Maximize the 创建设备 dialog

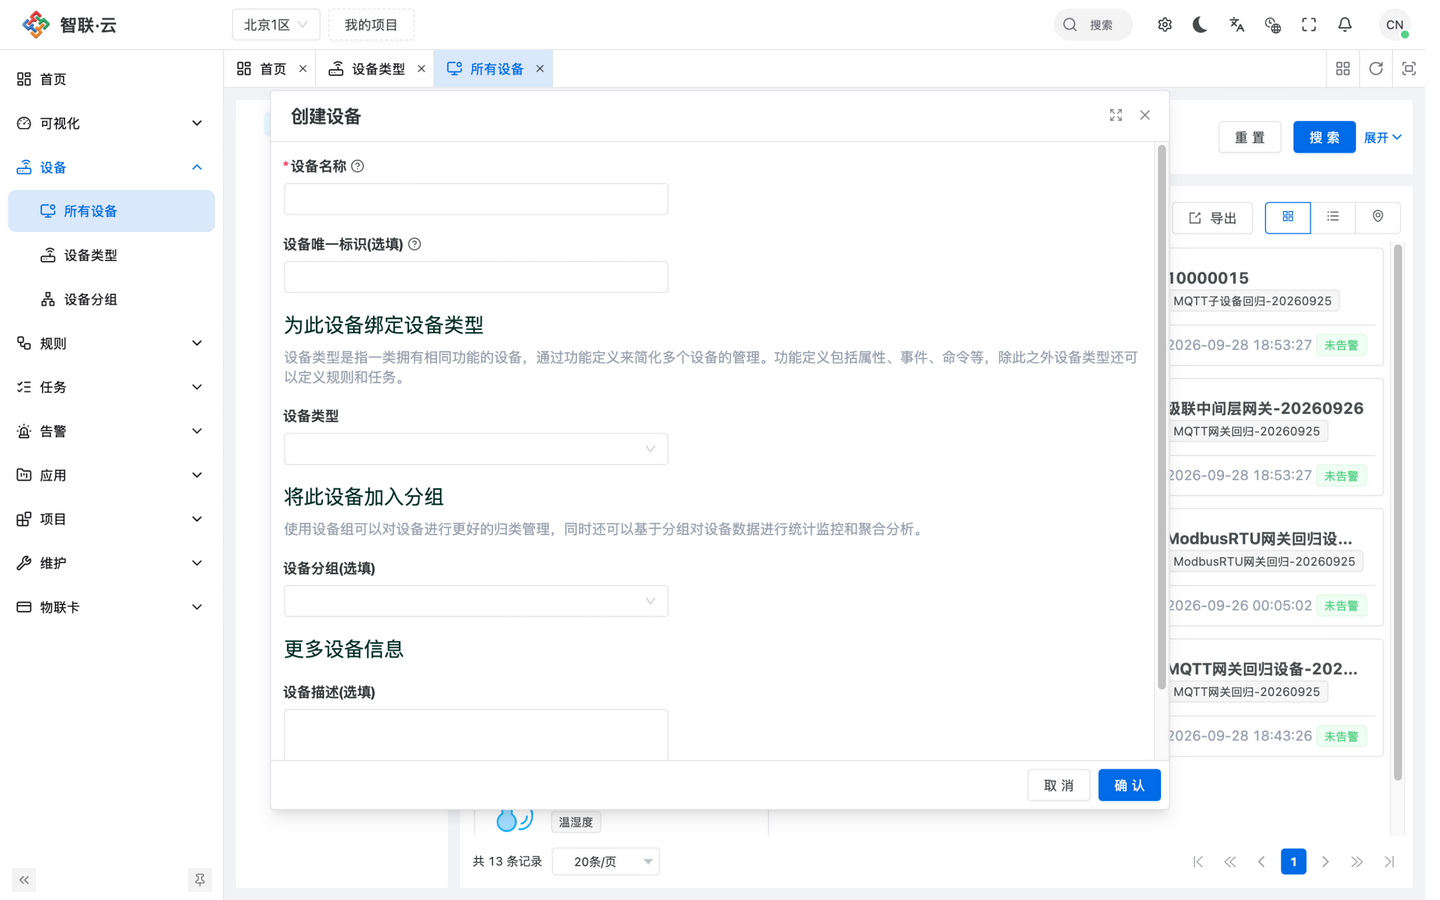coord(1116,116)
